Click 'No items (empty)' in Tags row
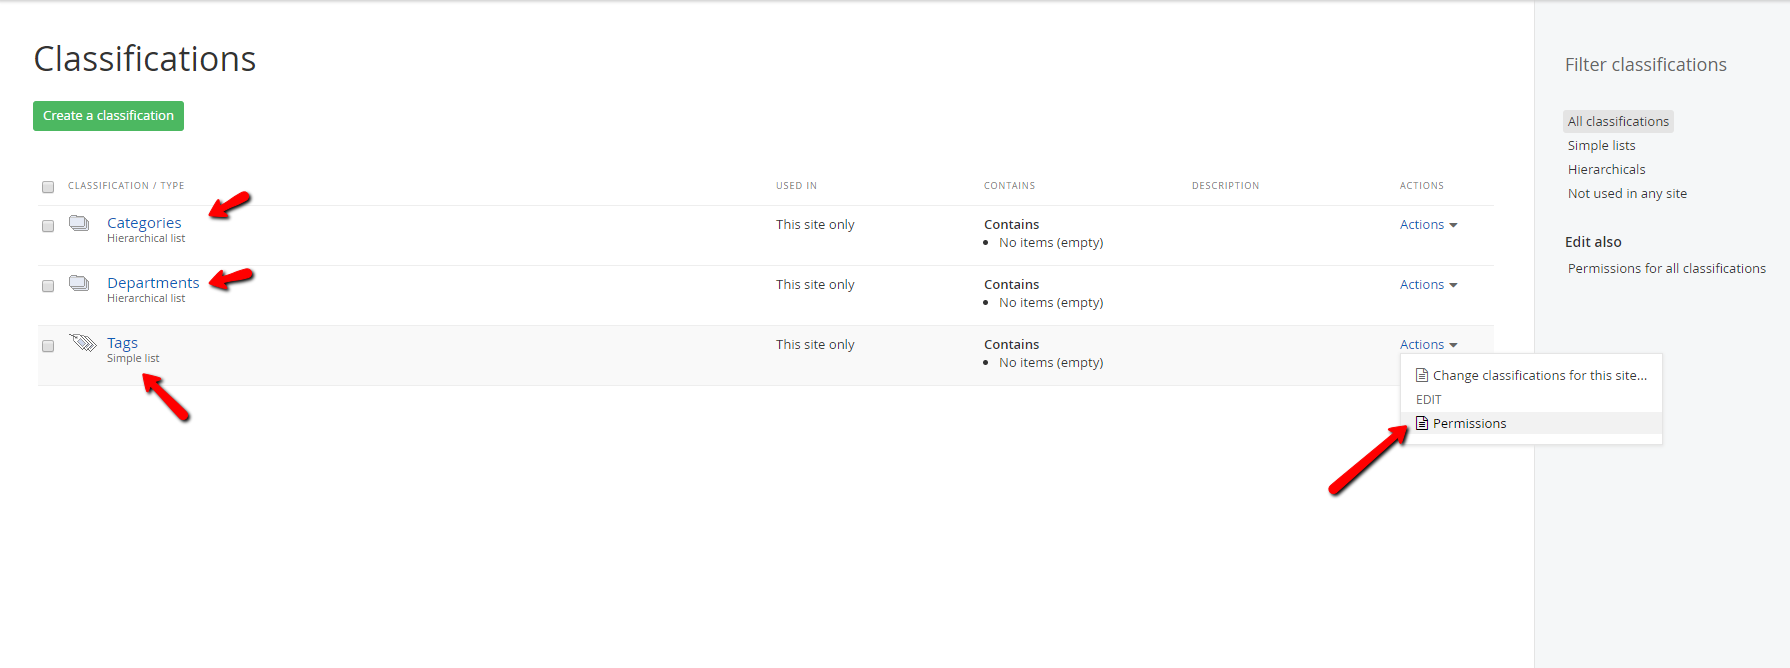The height and width of the screenshot is (668, 1790). click(1051, 363)
